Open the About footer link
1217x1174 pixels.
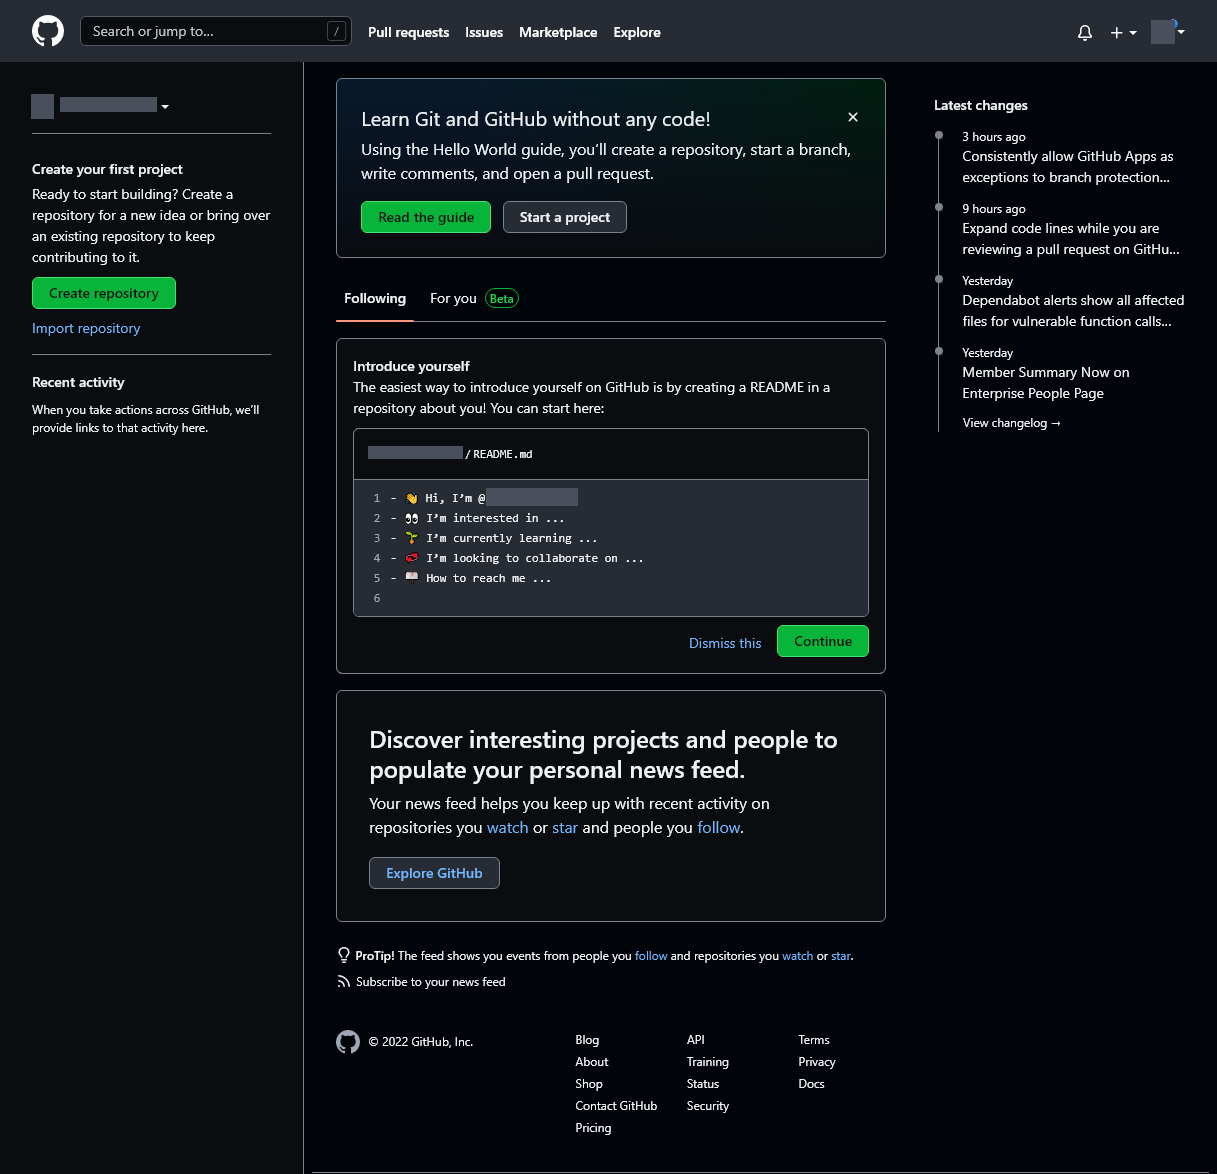pyautogui.click(x=592, y=1062)
